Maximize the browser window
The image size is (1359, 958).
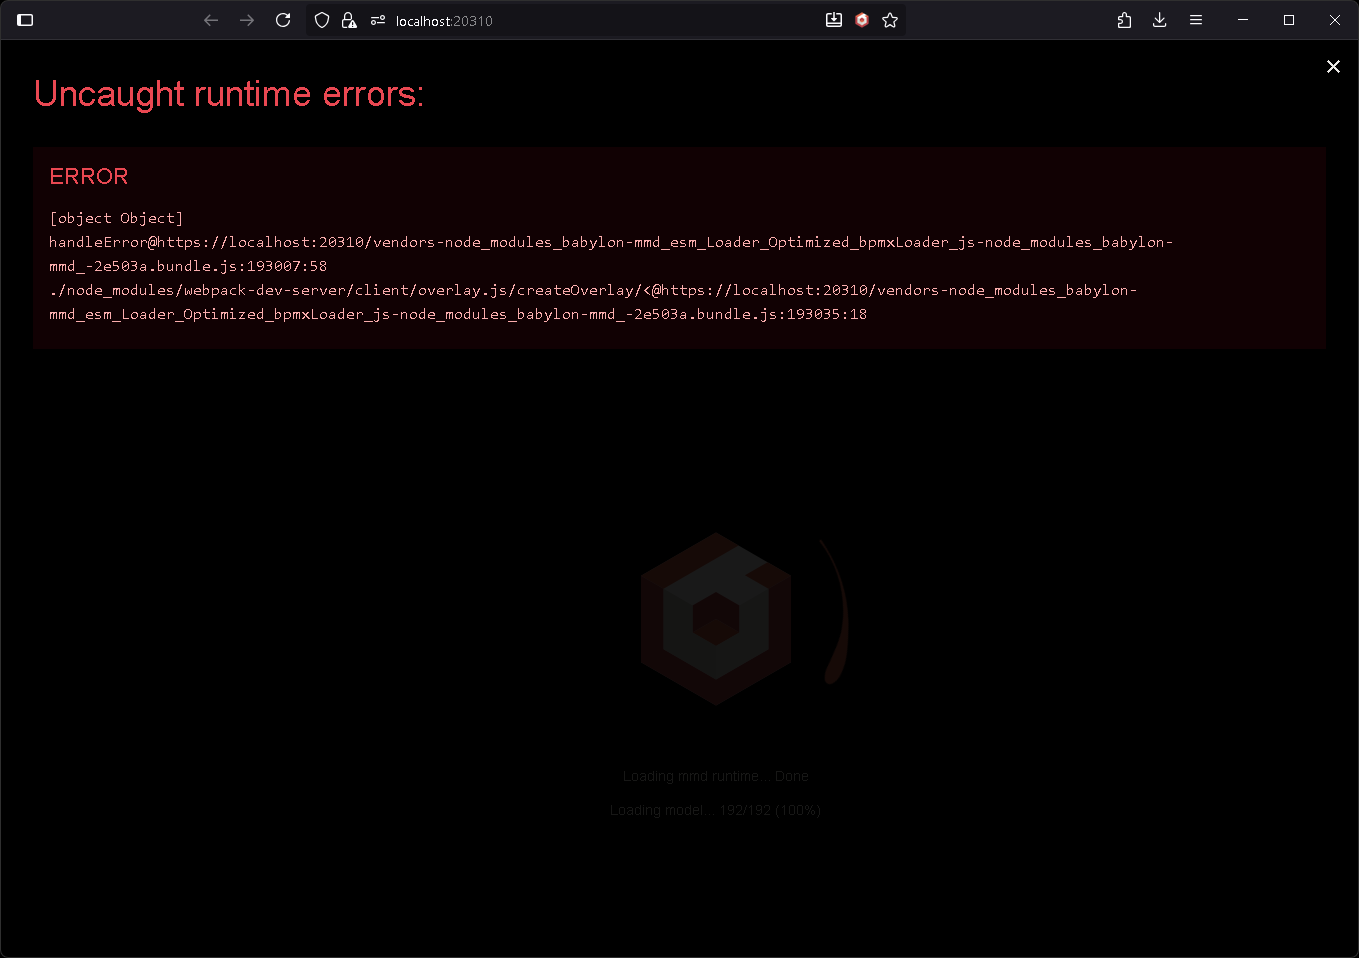point(1289,20)
